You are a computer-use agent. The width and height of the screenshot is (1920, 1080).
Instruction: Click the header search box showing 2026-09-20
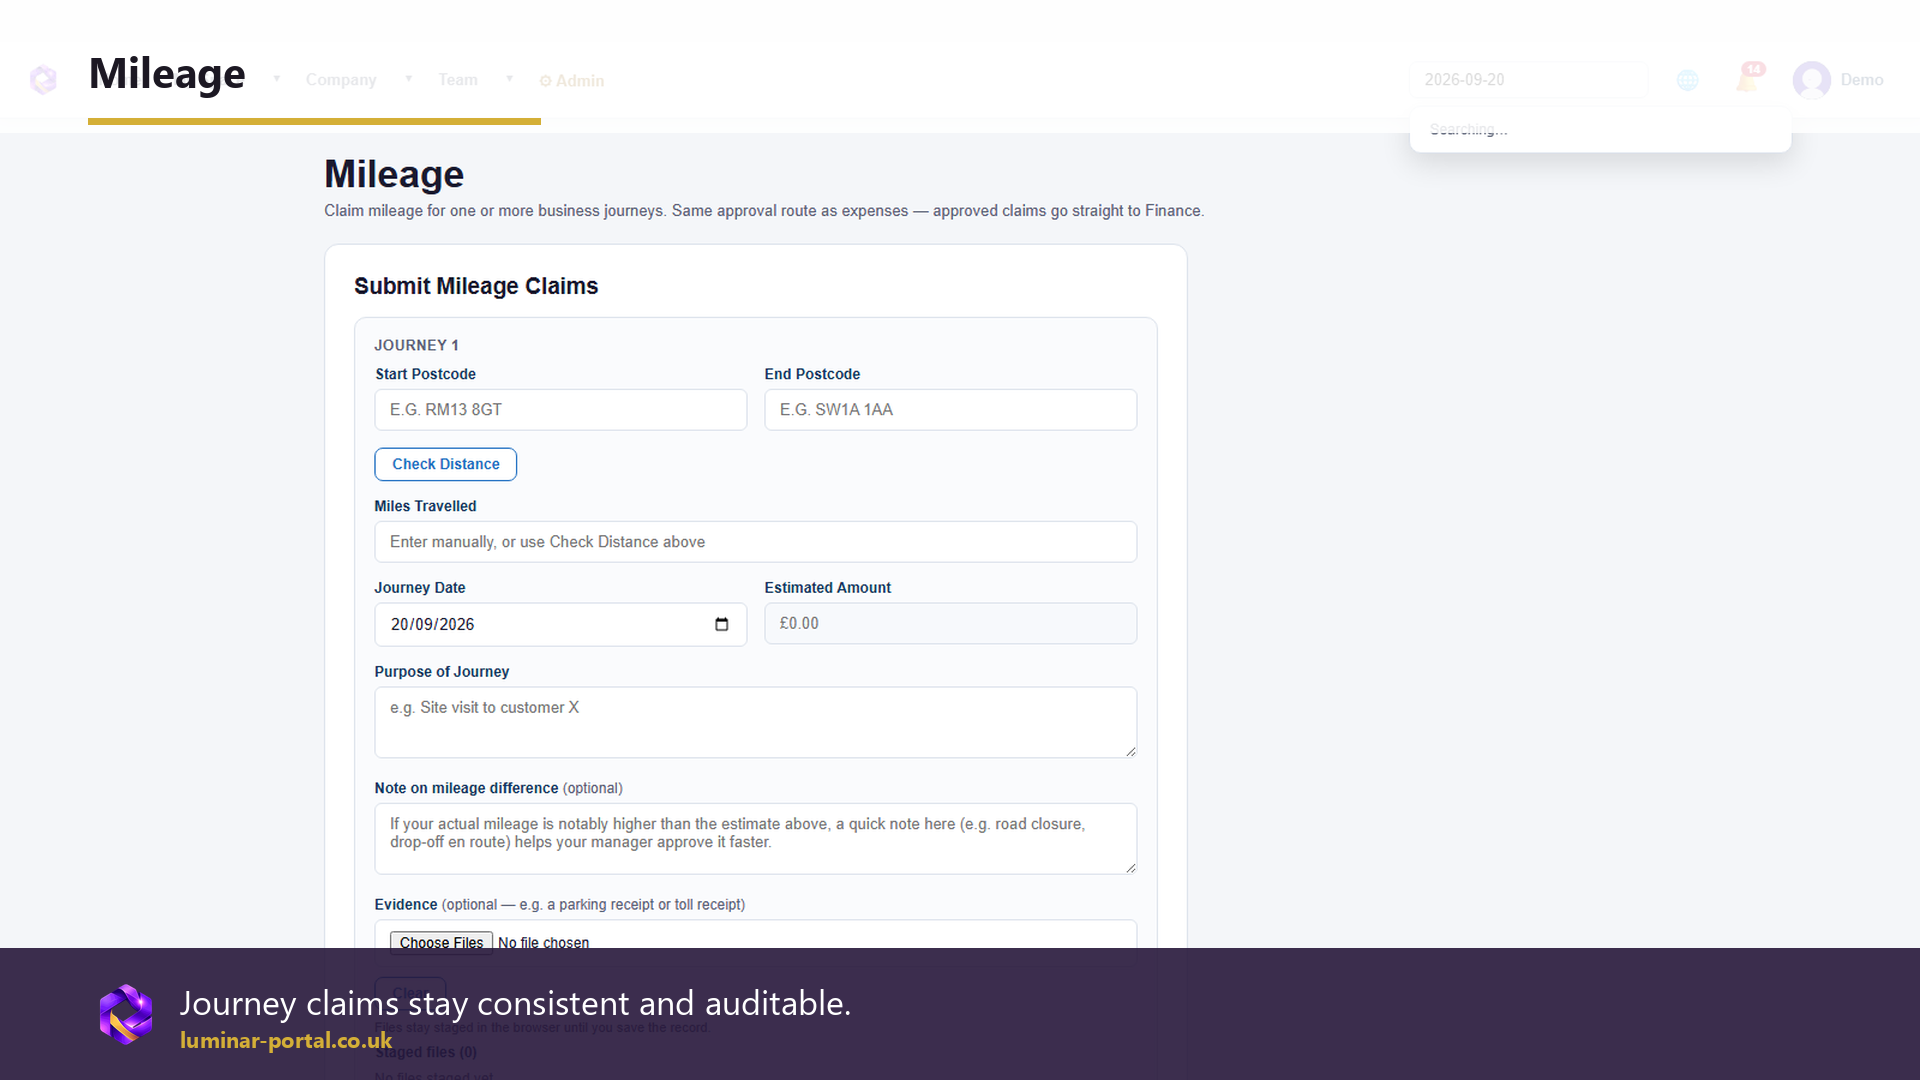pyautogui.click(x=1528, y=80)
